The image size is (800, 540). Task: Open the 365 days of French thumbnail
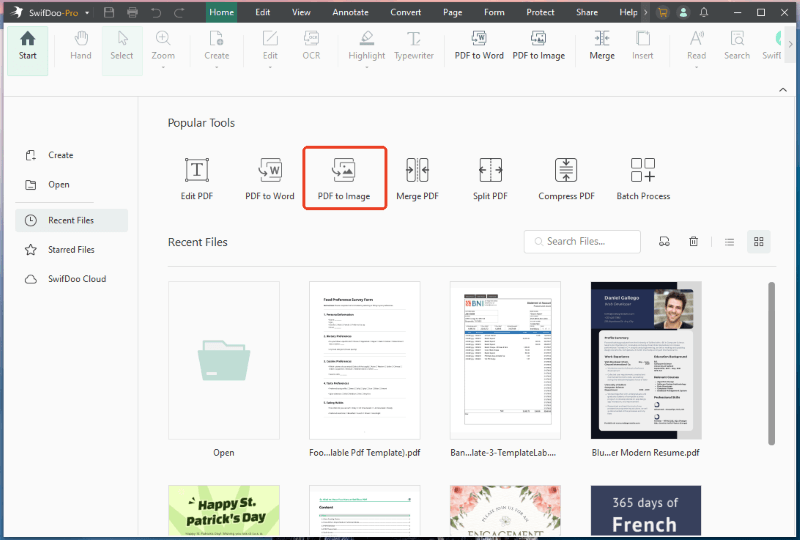click(646, 510)
